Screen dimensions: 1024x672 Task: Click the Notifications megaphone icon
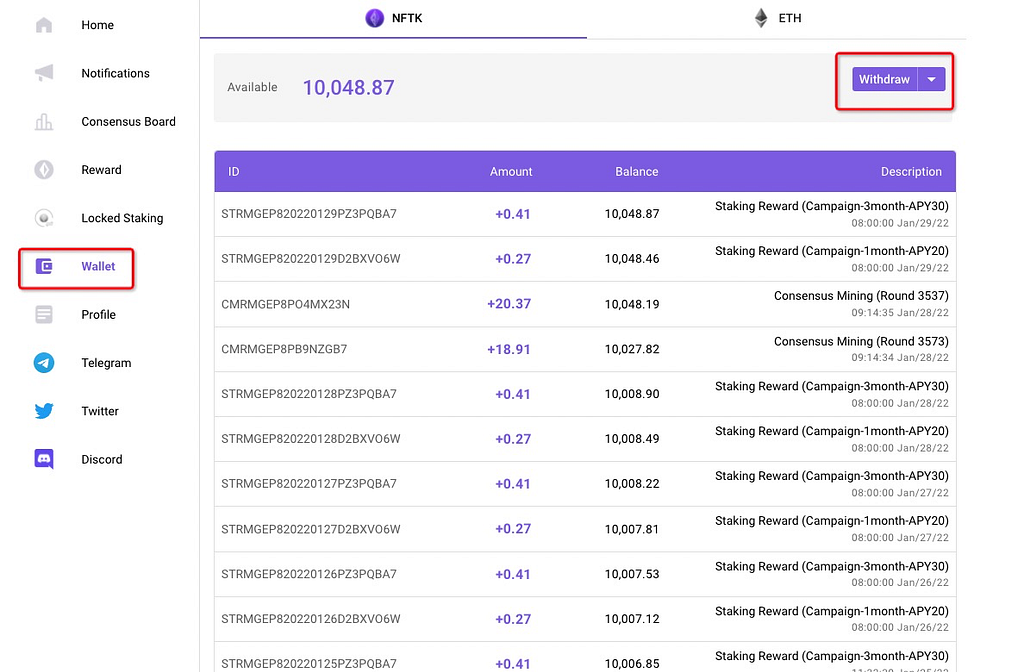tap(44, 72)
